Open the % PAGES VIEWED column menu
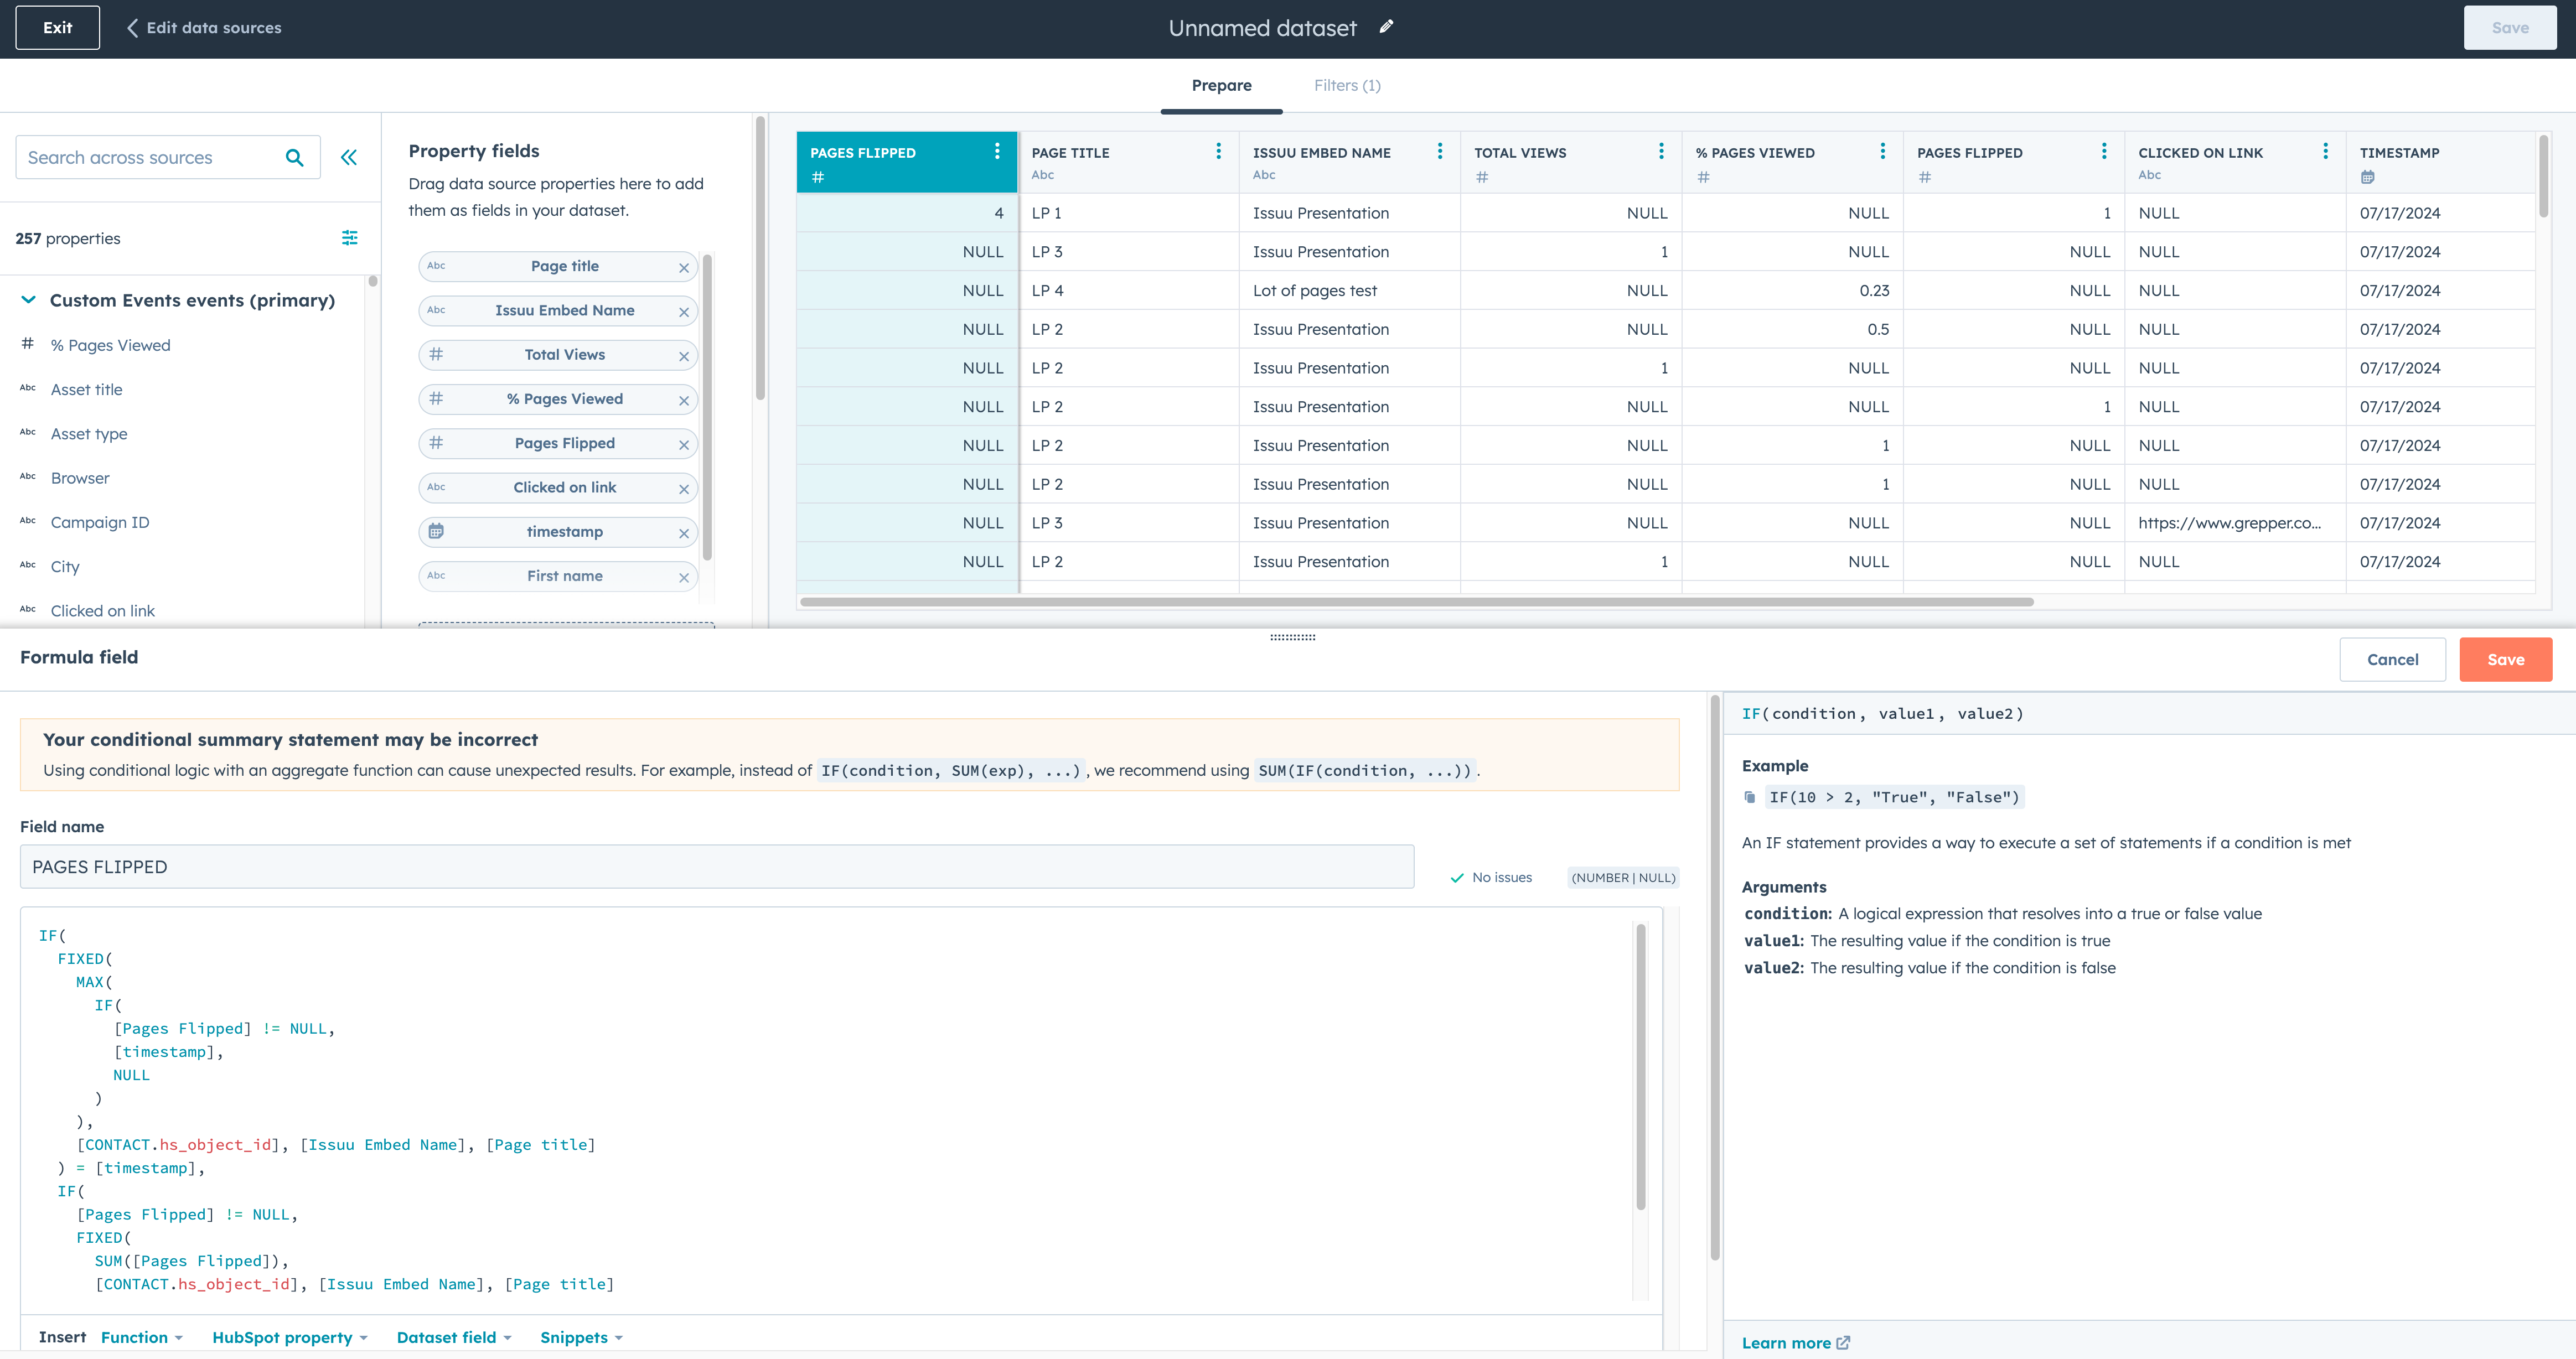This screenshot has width=2576, height=1359. pos(1883,151)
